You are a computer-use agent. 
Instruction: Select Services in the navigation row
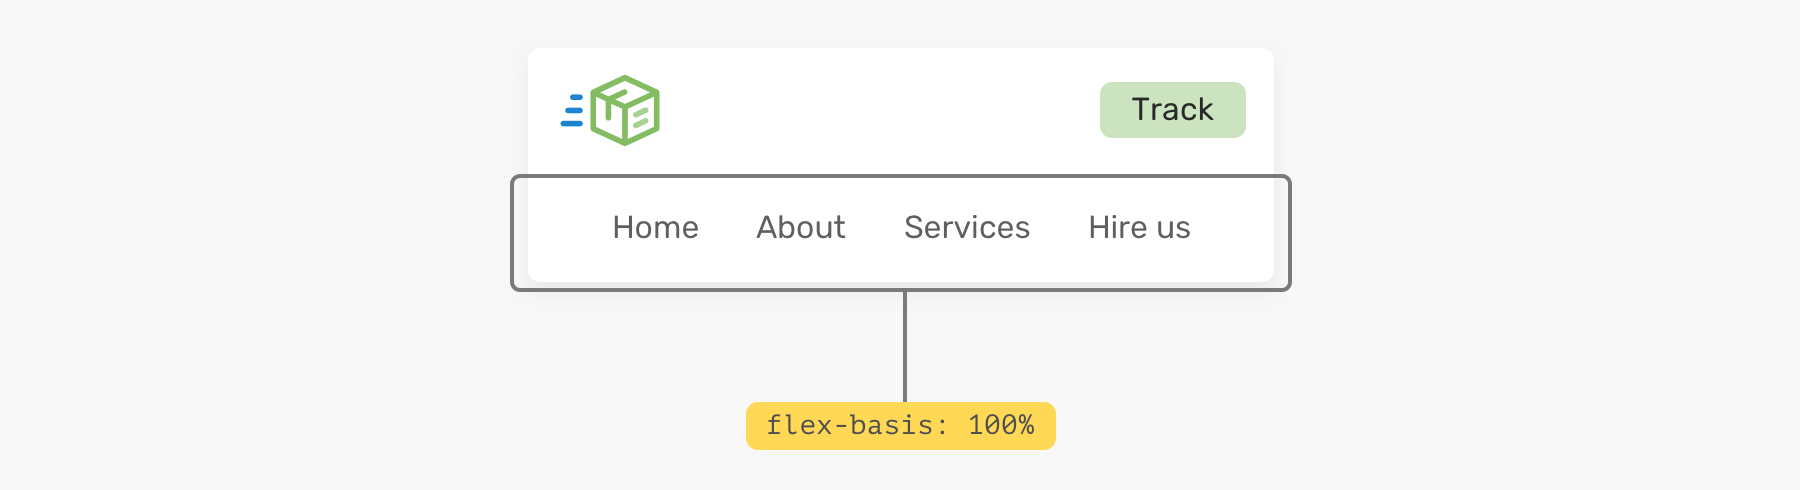[966, 228]
